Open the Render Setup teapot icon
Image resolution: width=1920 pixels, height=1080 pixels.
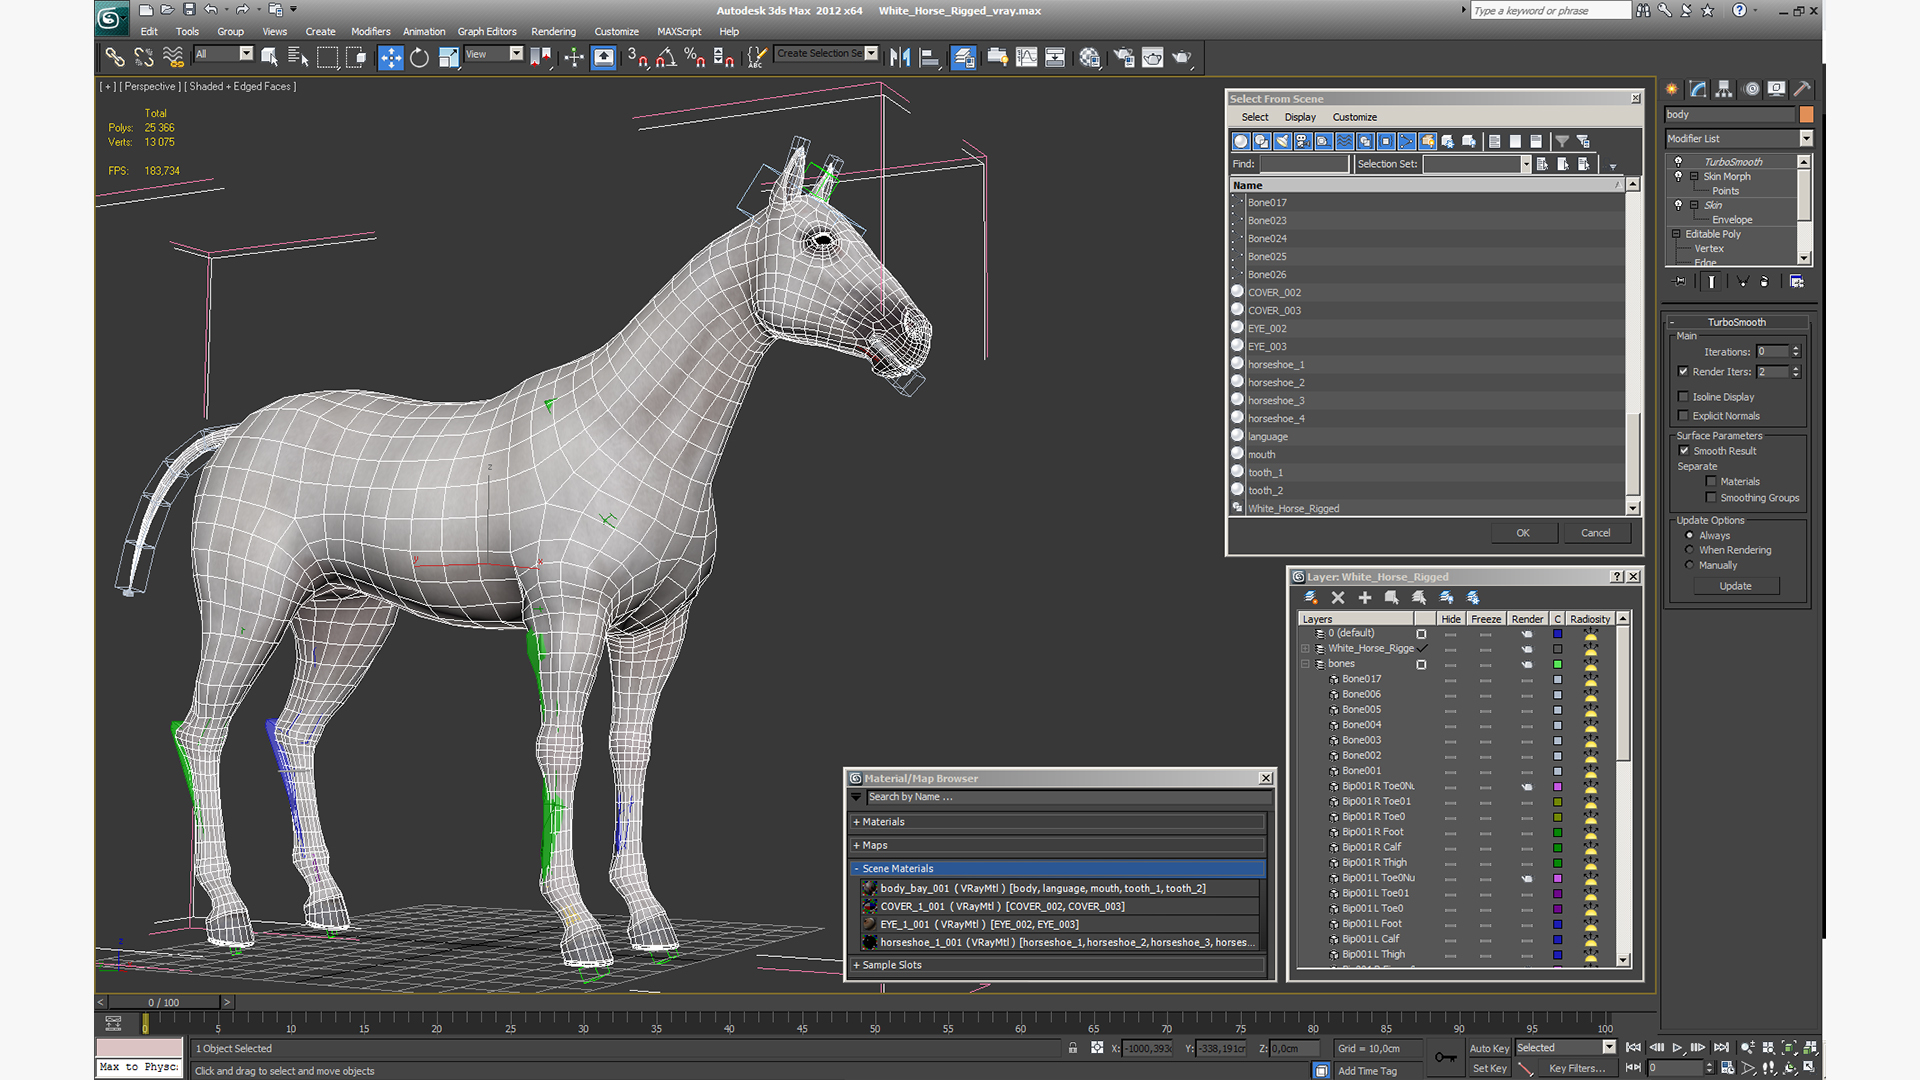coord(1124,57)
